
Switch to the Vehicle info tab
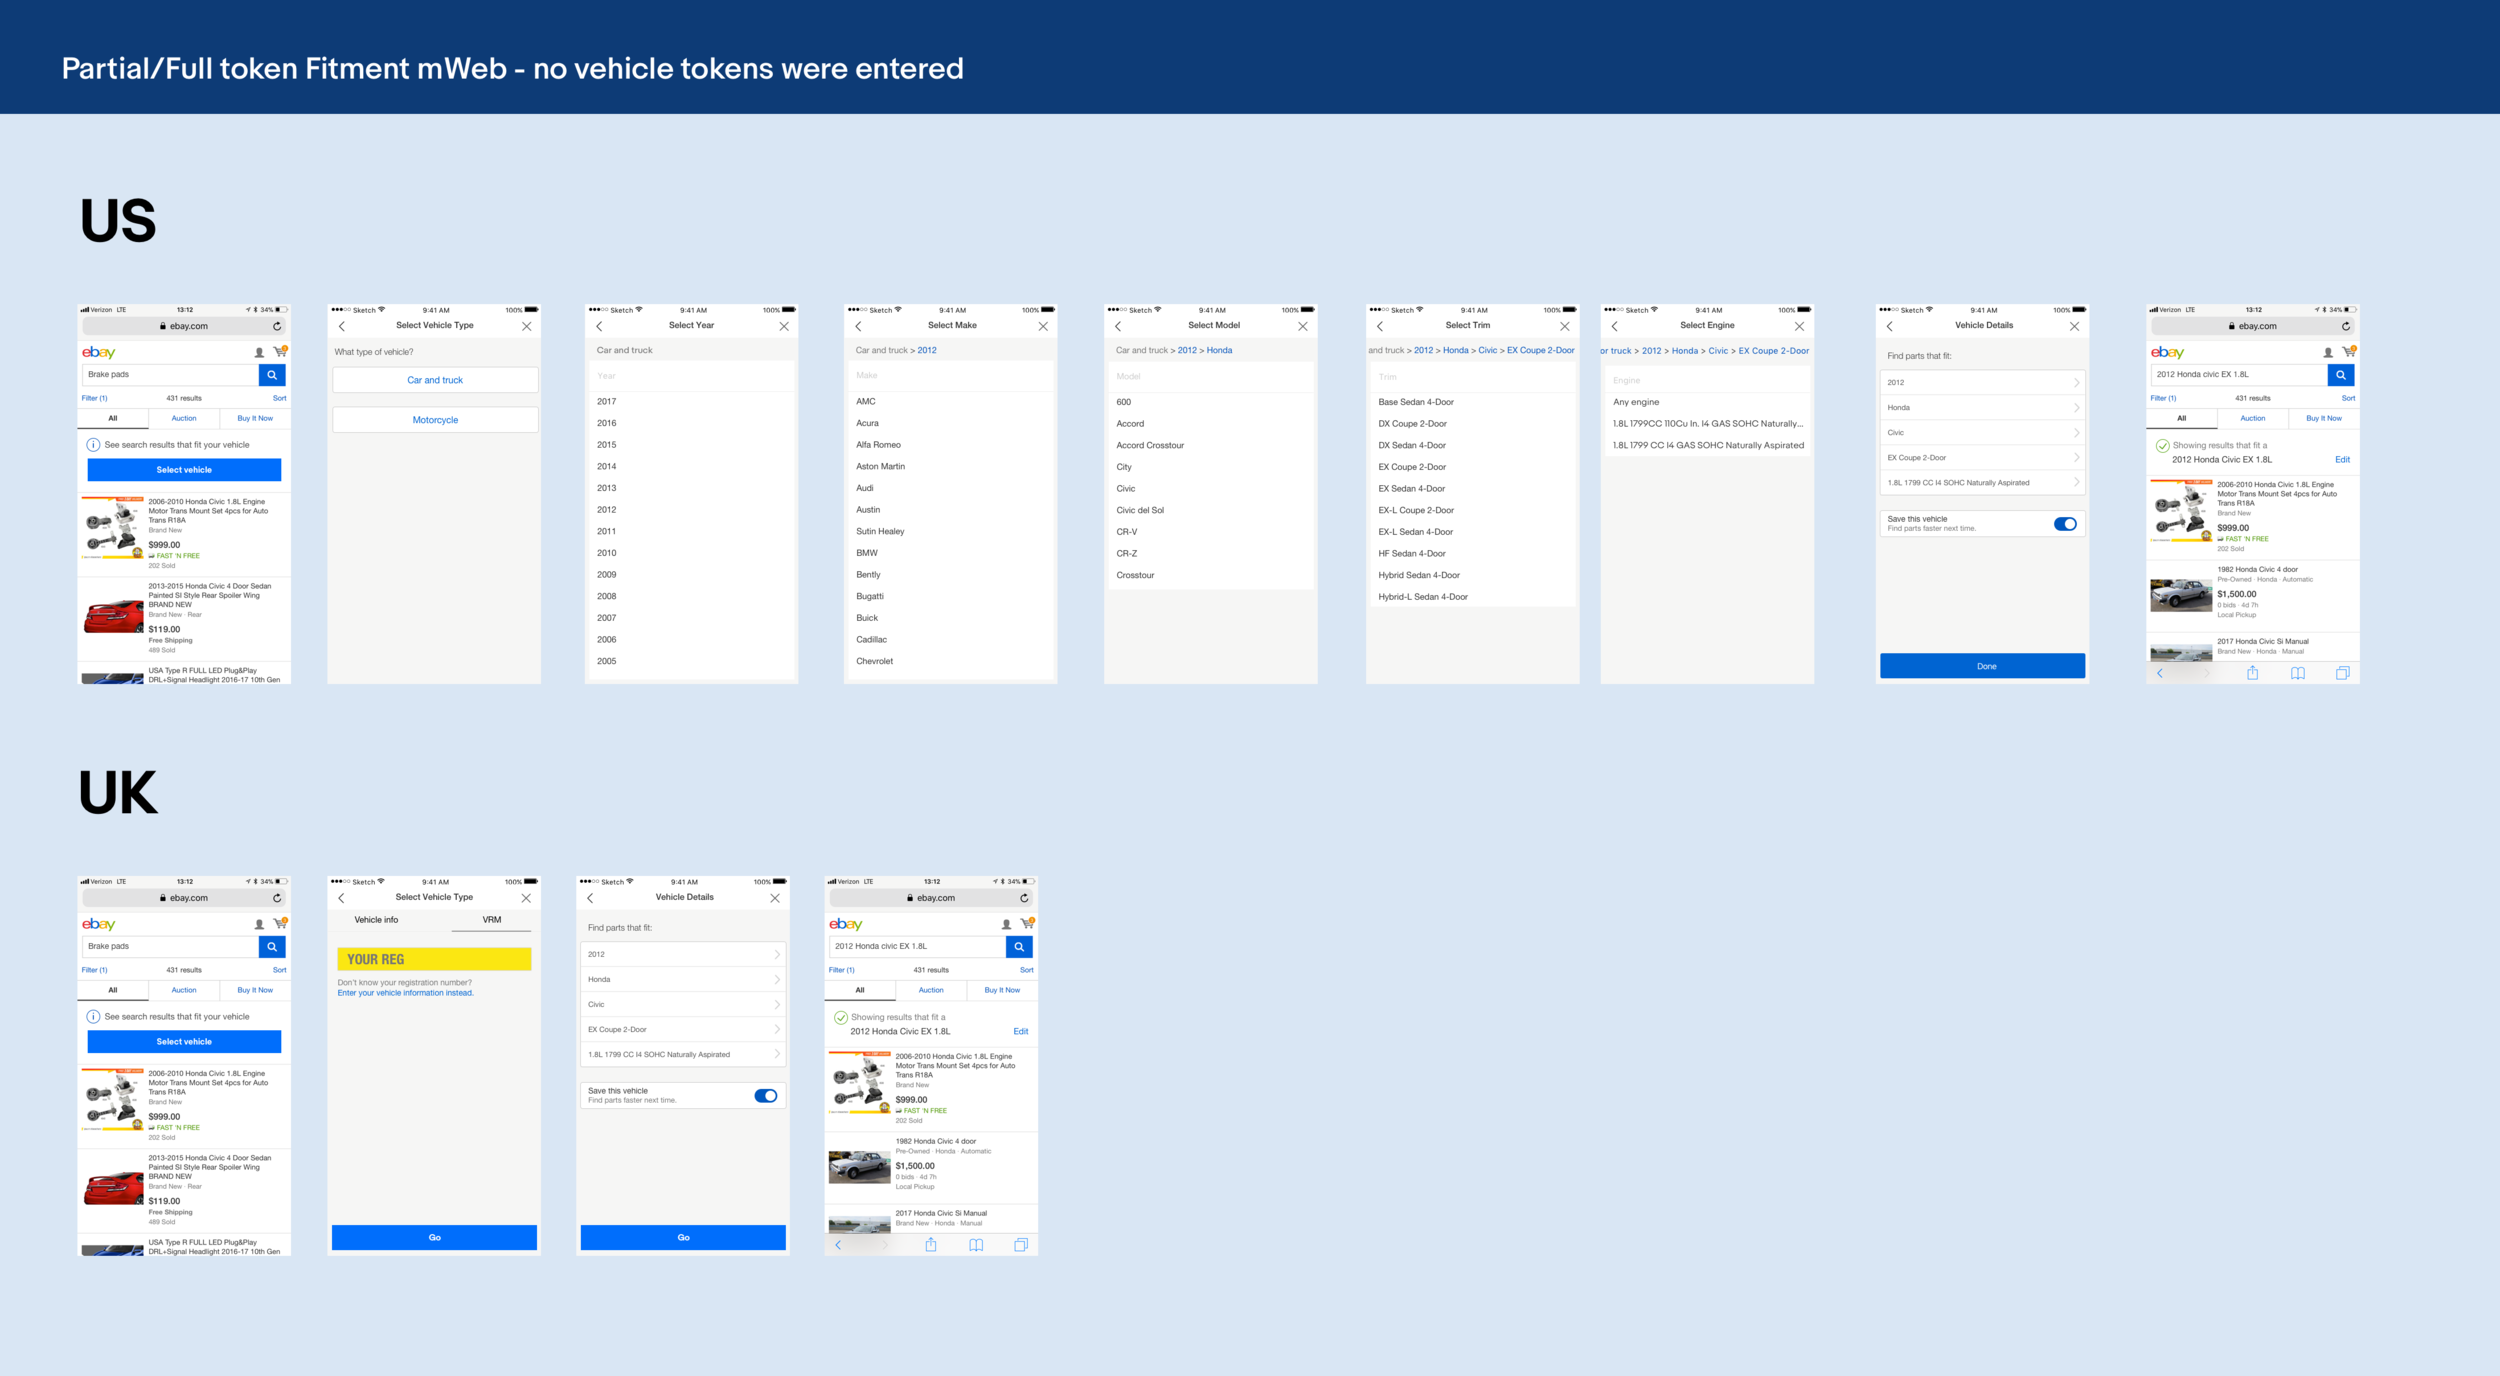click(376, 920)
